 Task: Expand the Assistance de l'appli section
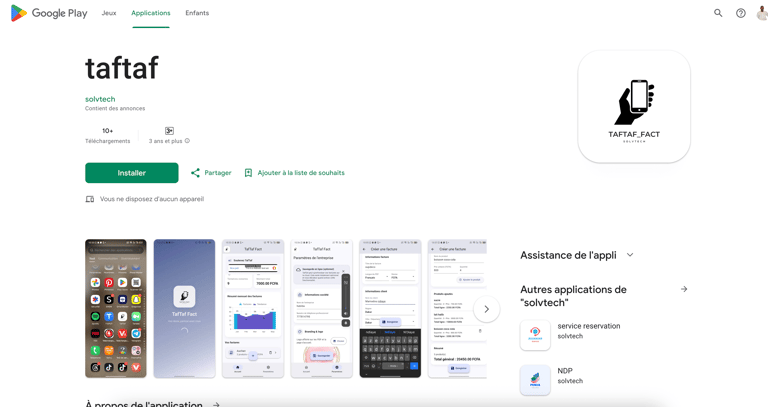click(x=630, y=255)
